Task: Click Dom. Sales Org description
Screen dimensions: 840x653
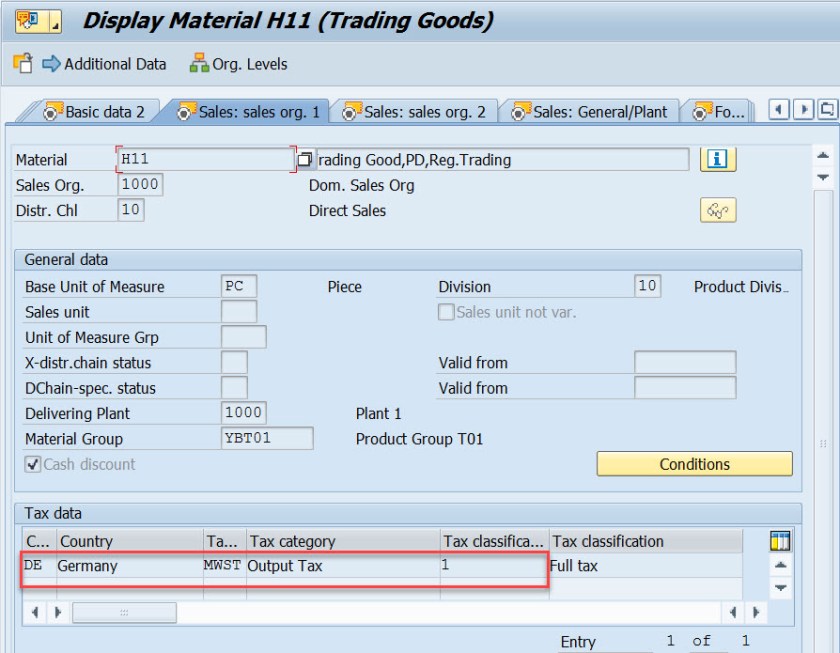Action: (x=362, y=185)
